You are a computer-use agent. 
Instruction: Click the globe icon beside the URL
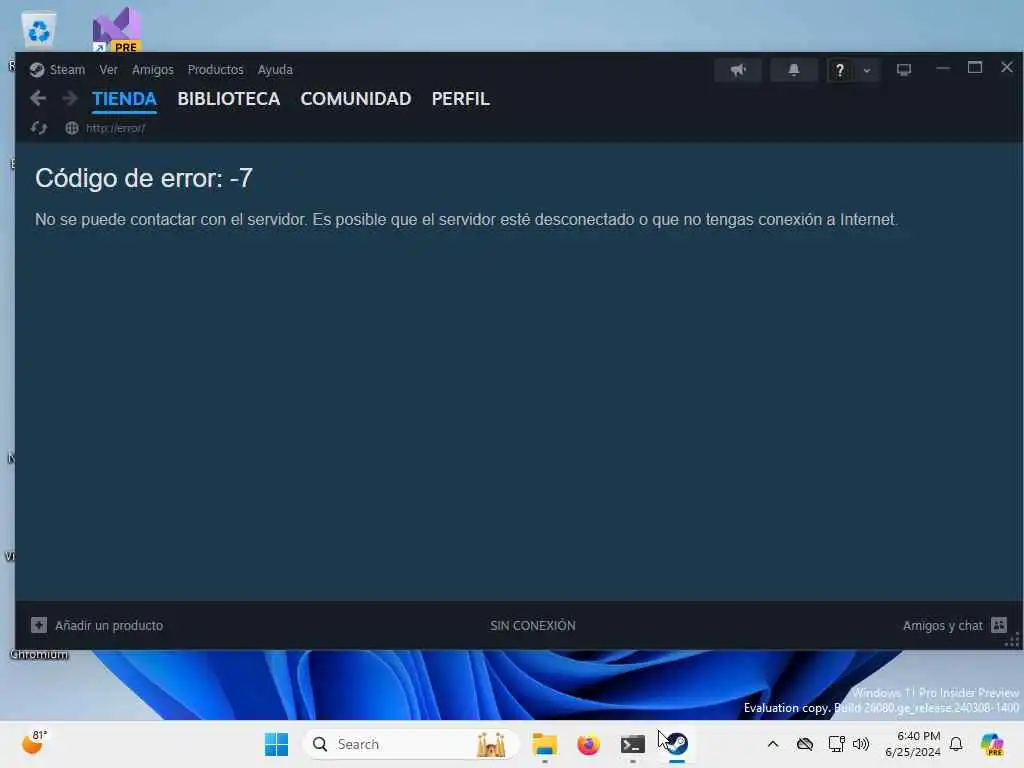72,128
